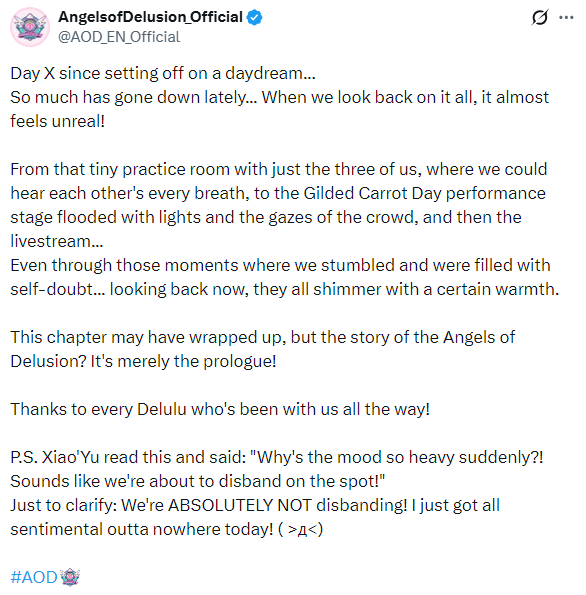Visit the @AOD_EN_Official handle link
The image size is (586, 595).
coord(119,37)
